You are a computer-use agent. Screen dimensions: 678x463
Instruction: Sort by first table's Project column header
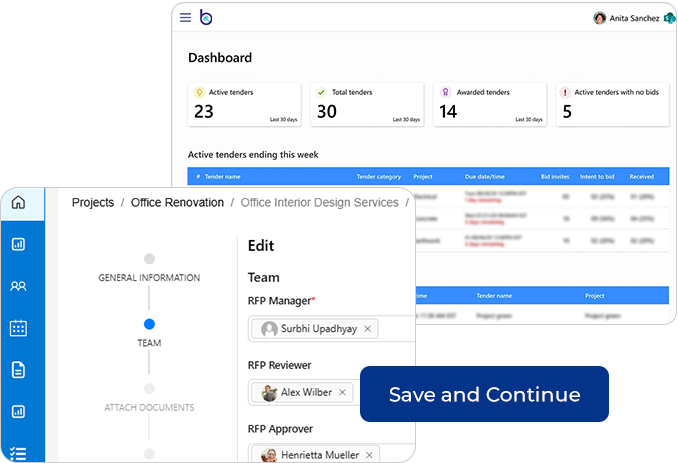pos(423,176)
